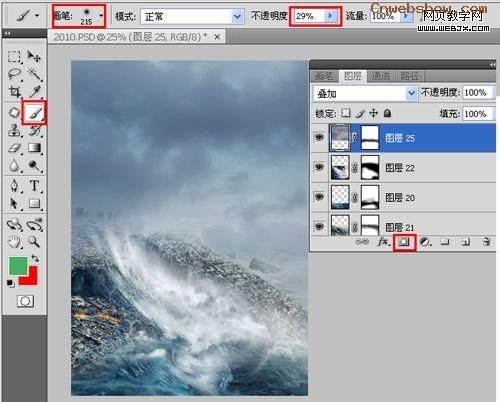Switch to the 通道 channels tab
Viewport: 500px width, 402px height.
(x=381, y=76)
